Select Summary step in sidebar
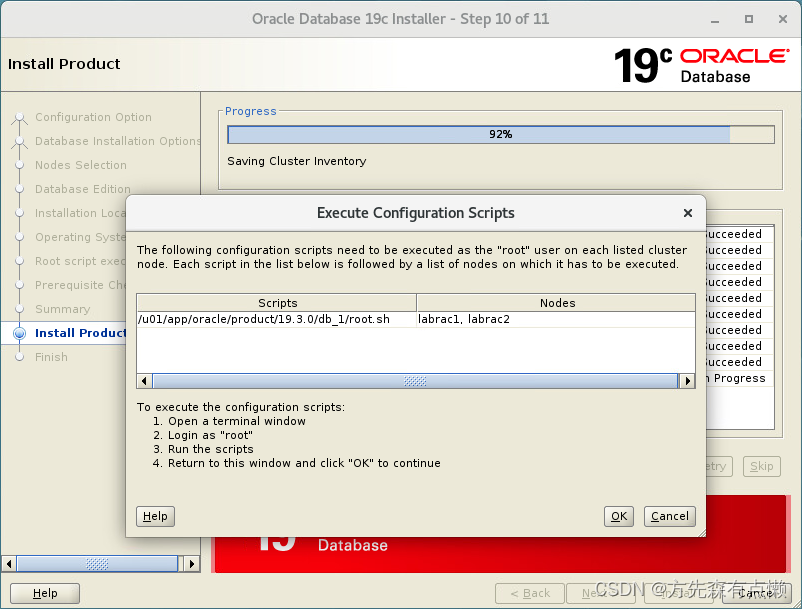 coord(62,309)
